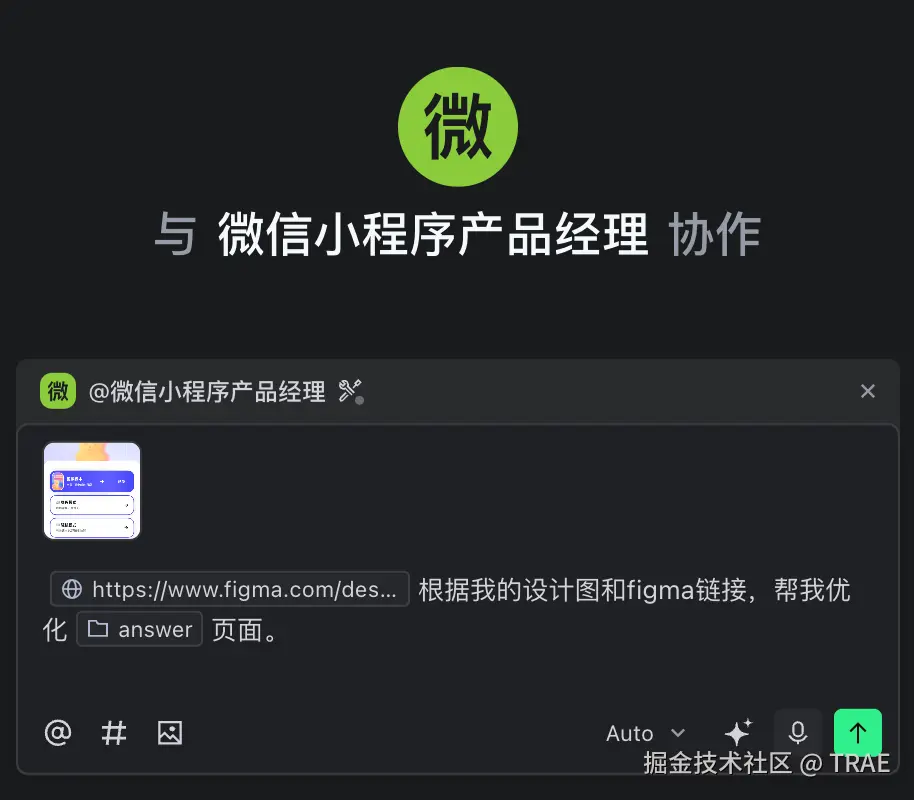914x800 pixels.
Task: Select the @微信小程序产品经理 agent label
Action: pos(207,391)
